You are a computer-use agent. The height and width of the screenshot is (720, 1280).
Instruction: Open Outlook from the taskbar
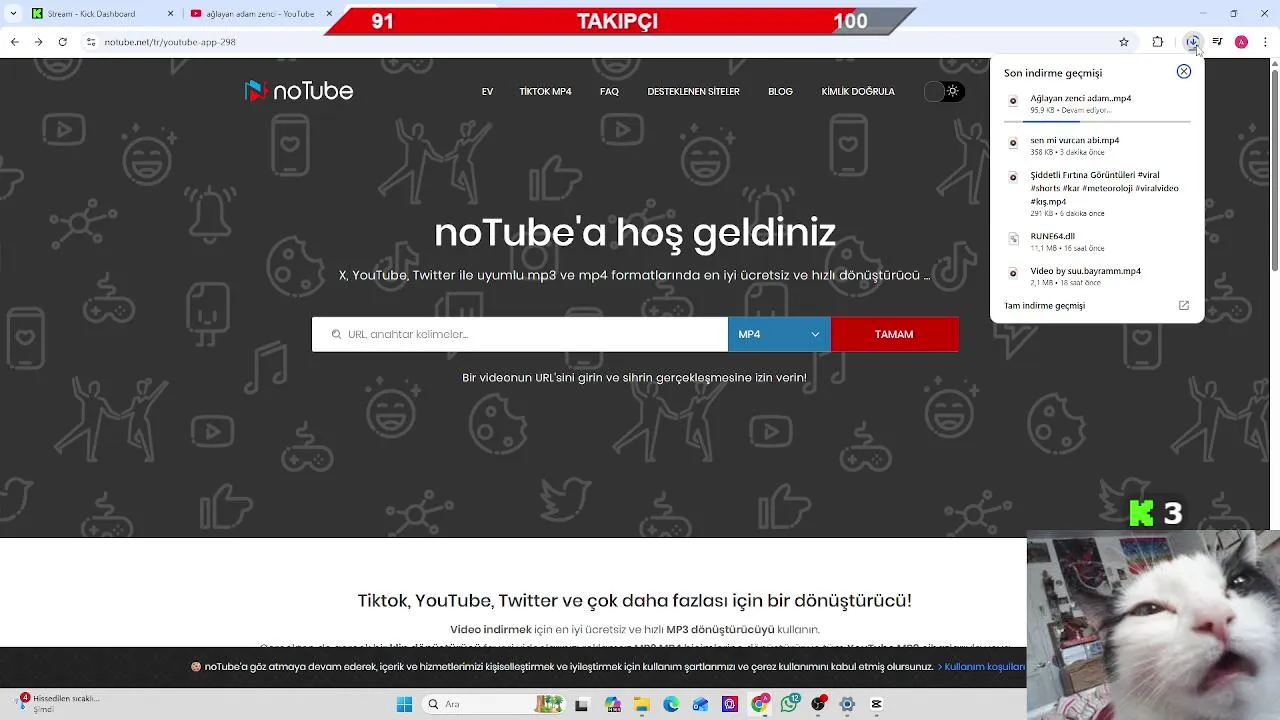pos(701,704)
